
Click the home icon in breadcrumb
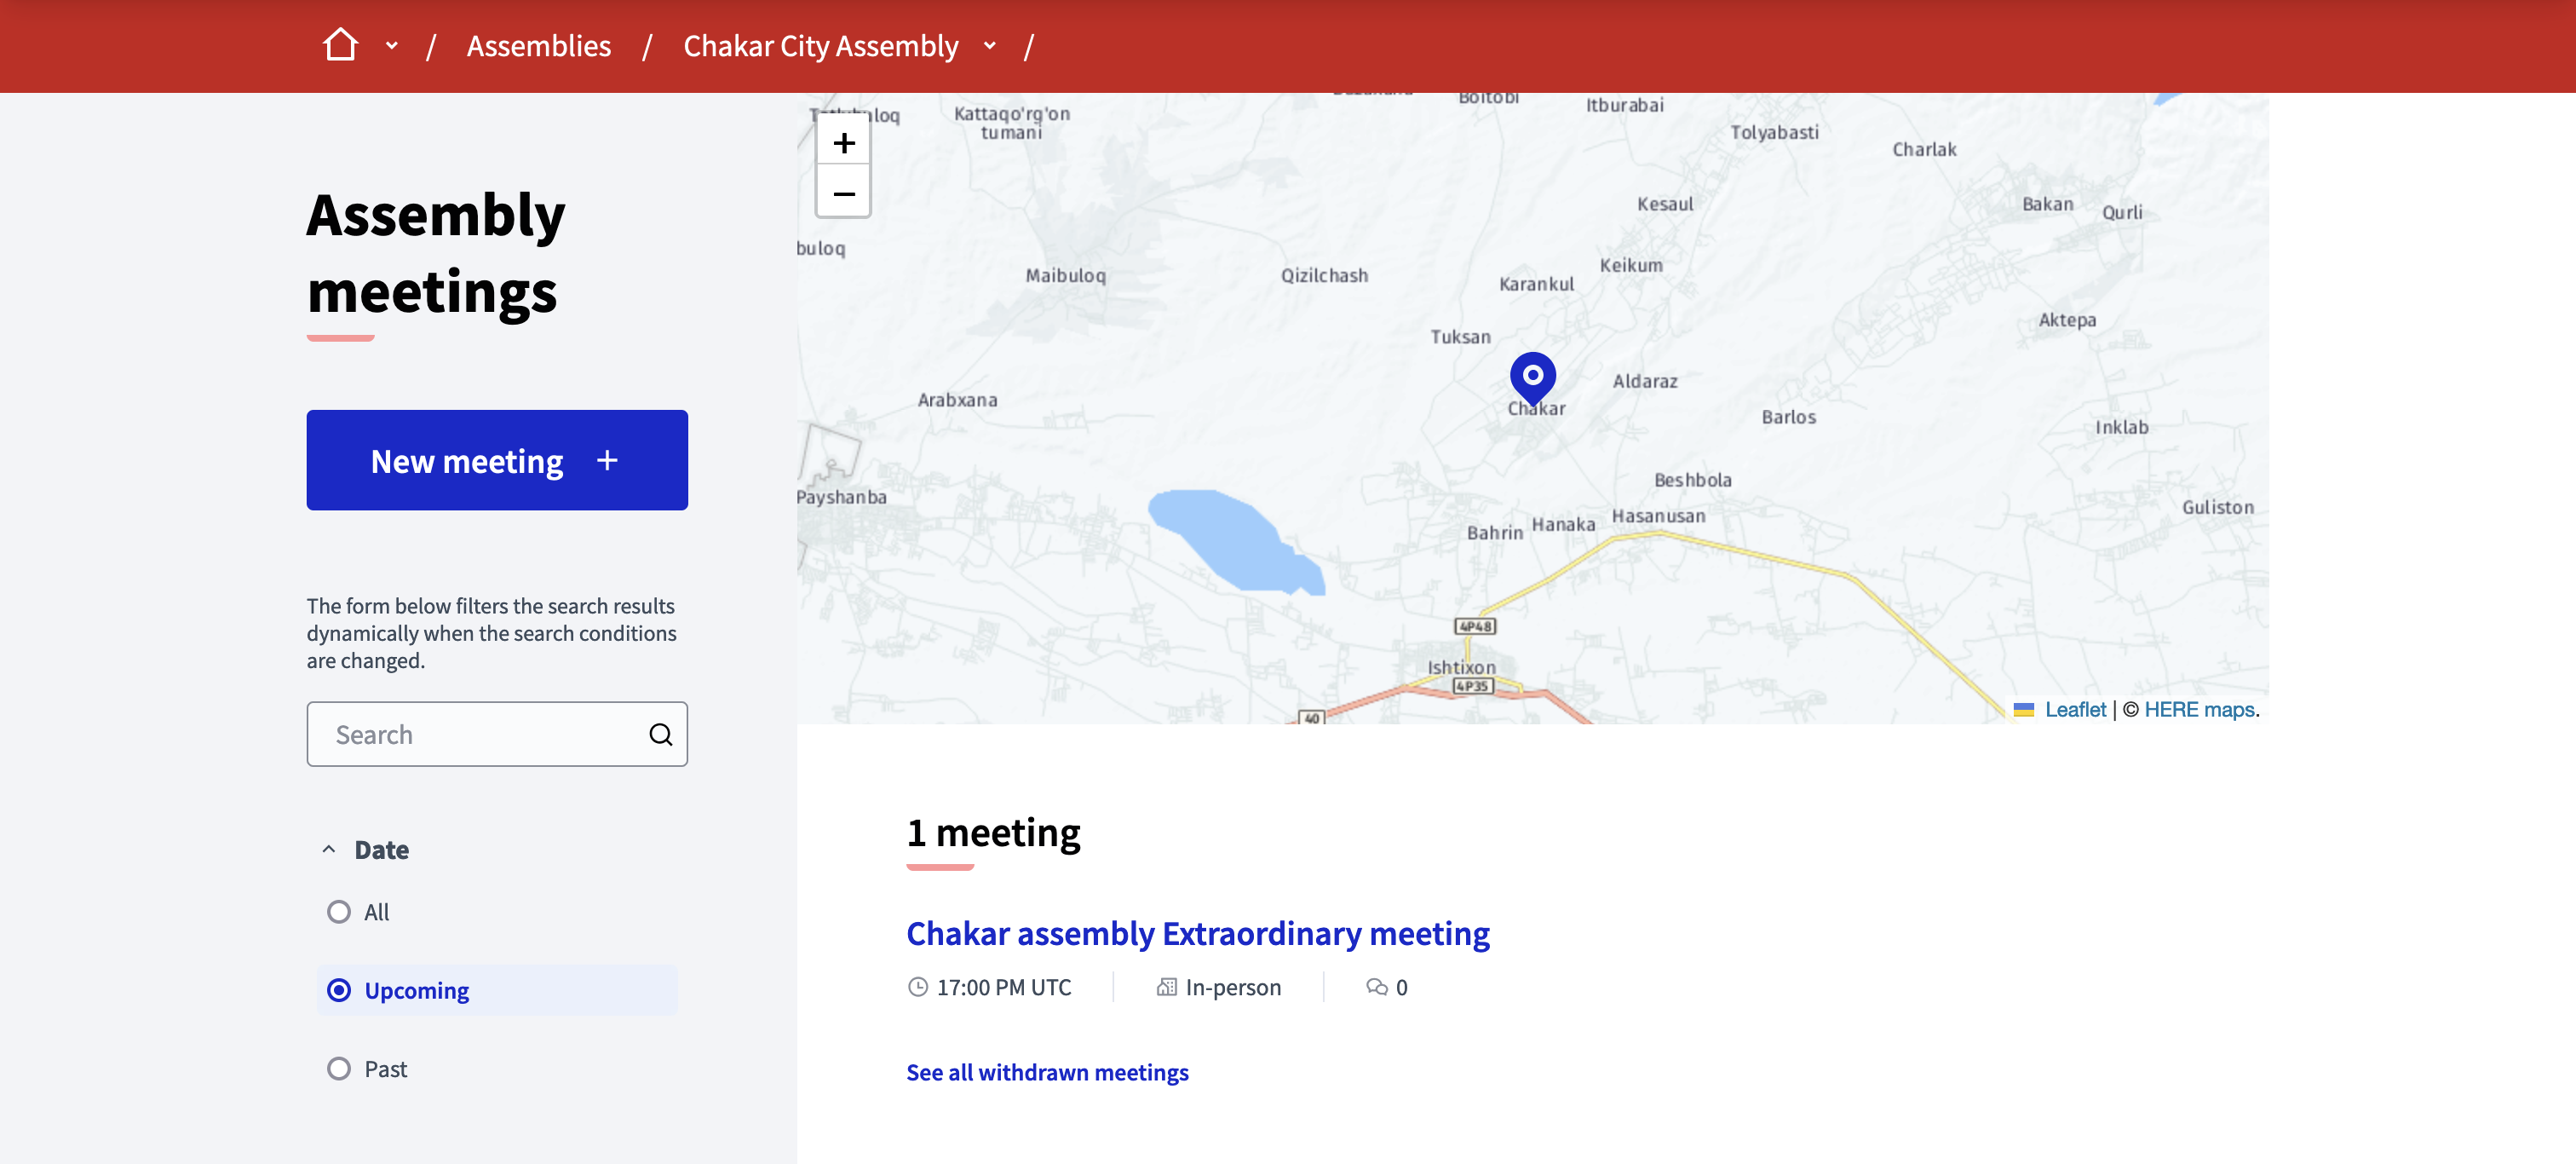340,44
